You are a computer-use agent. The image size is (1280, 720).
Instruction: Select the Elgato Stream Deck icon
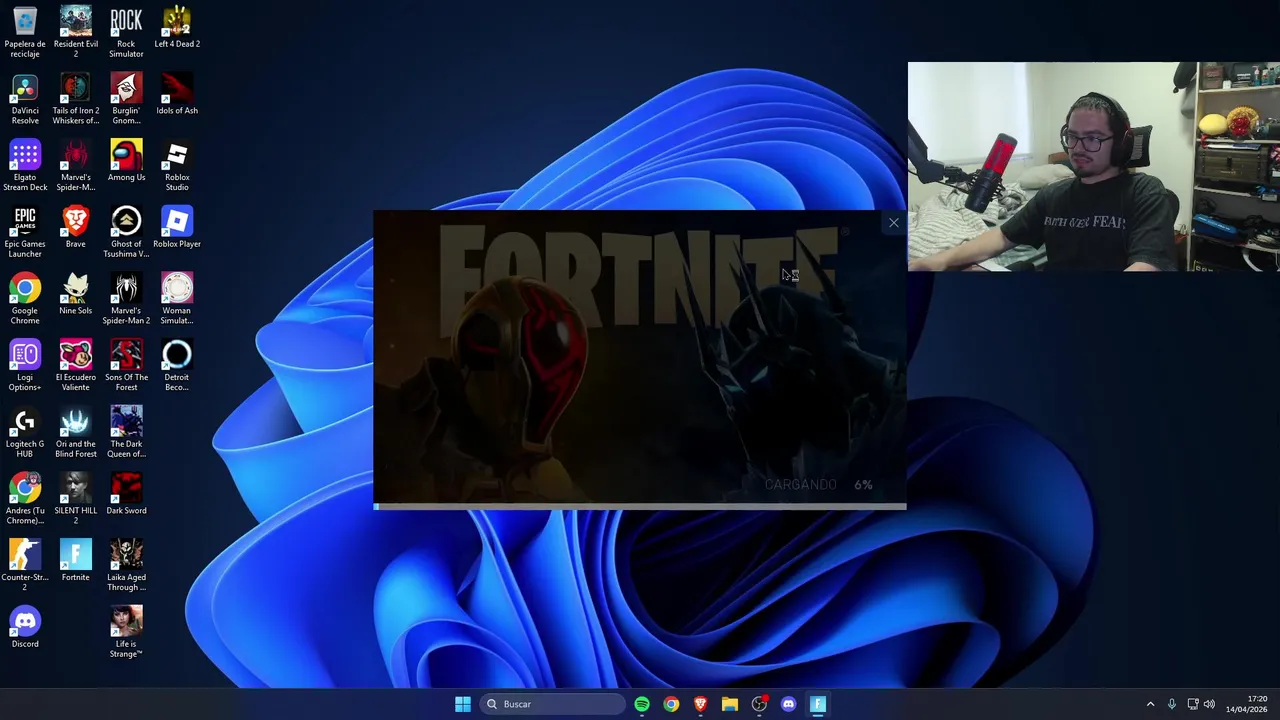[25, 165]
